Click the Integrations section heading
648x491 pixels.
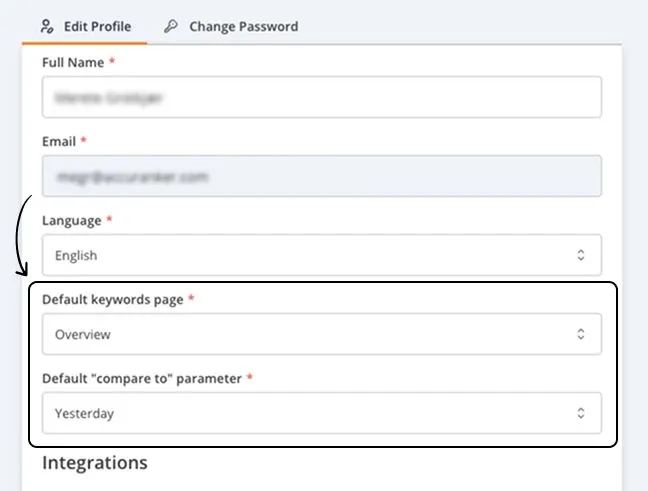[94, 462]
